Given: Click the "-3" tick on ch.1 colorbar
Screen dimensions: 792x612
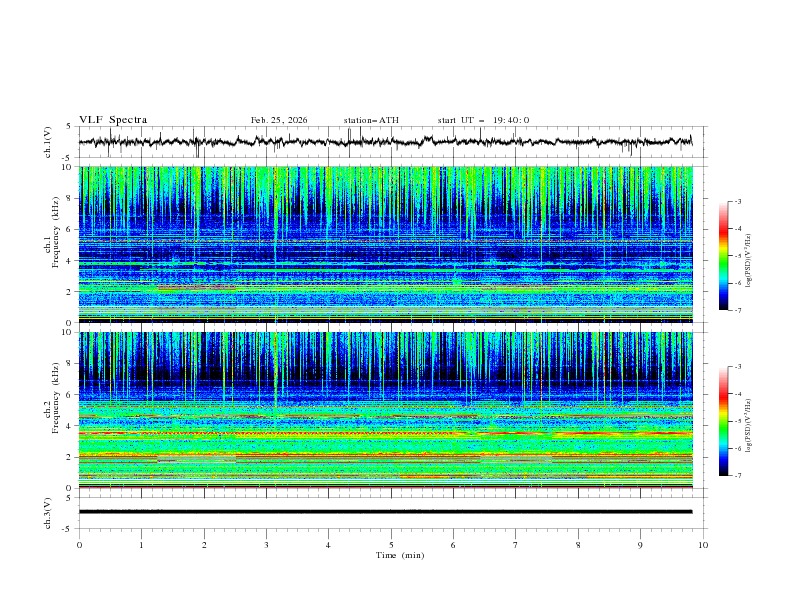Looking at the screenshot, I should click(x=738, y=201).
